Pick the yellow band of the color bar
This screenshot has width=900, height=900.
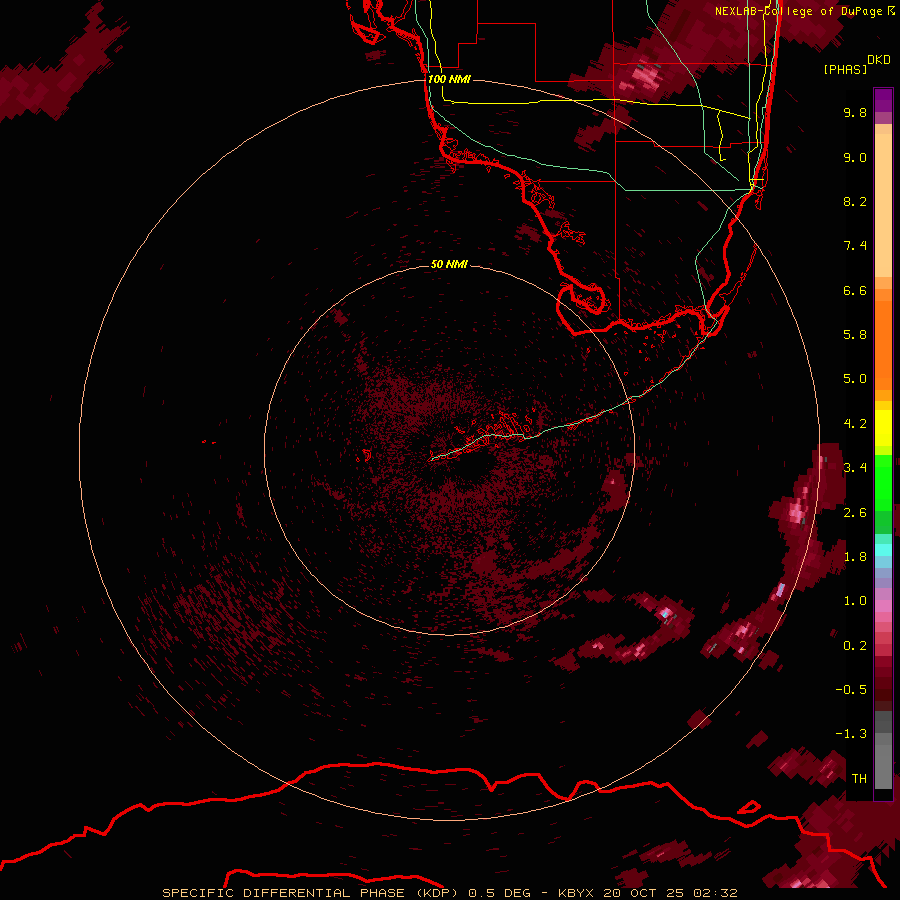click(x=883, y=428)
